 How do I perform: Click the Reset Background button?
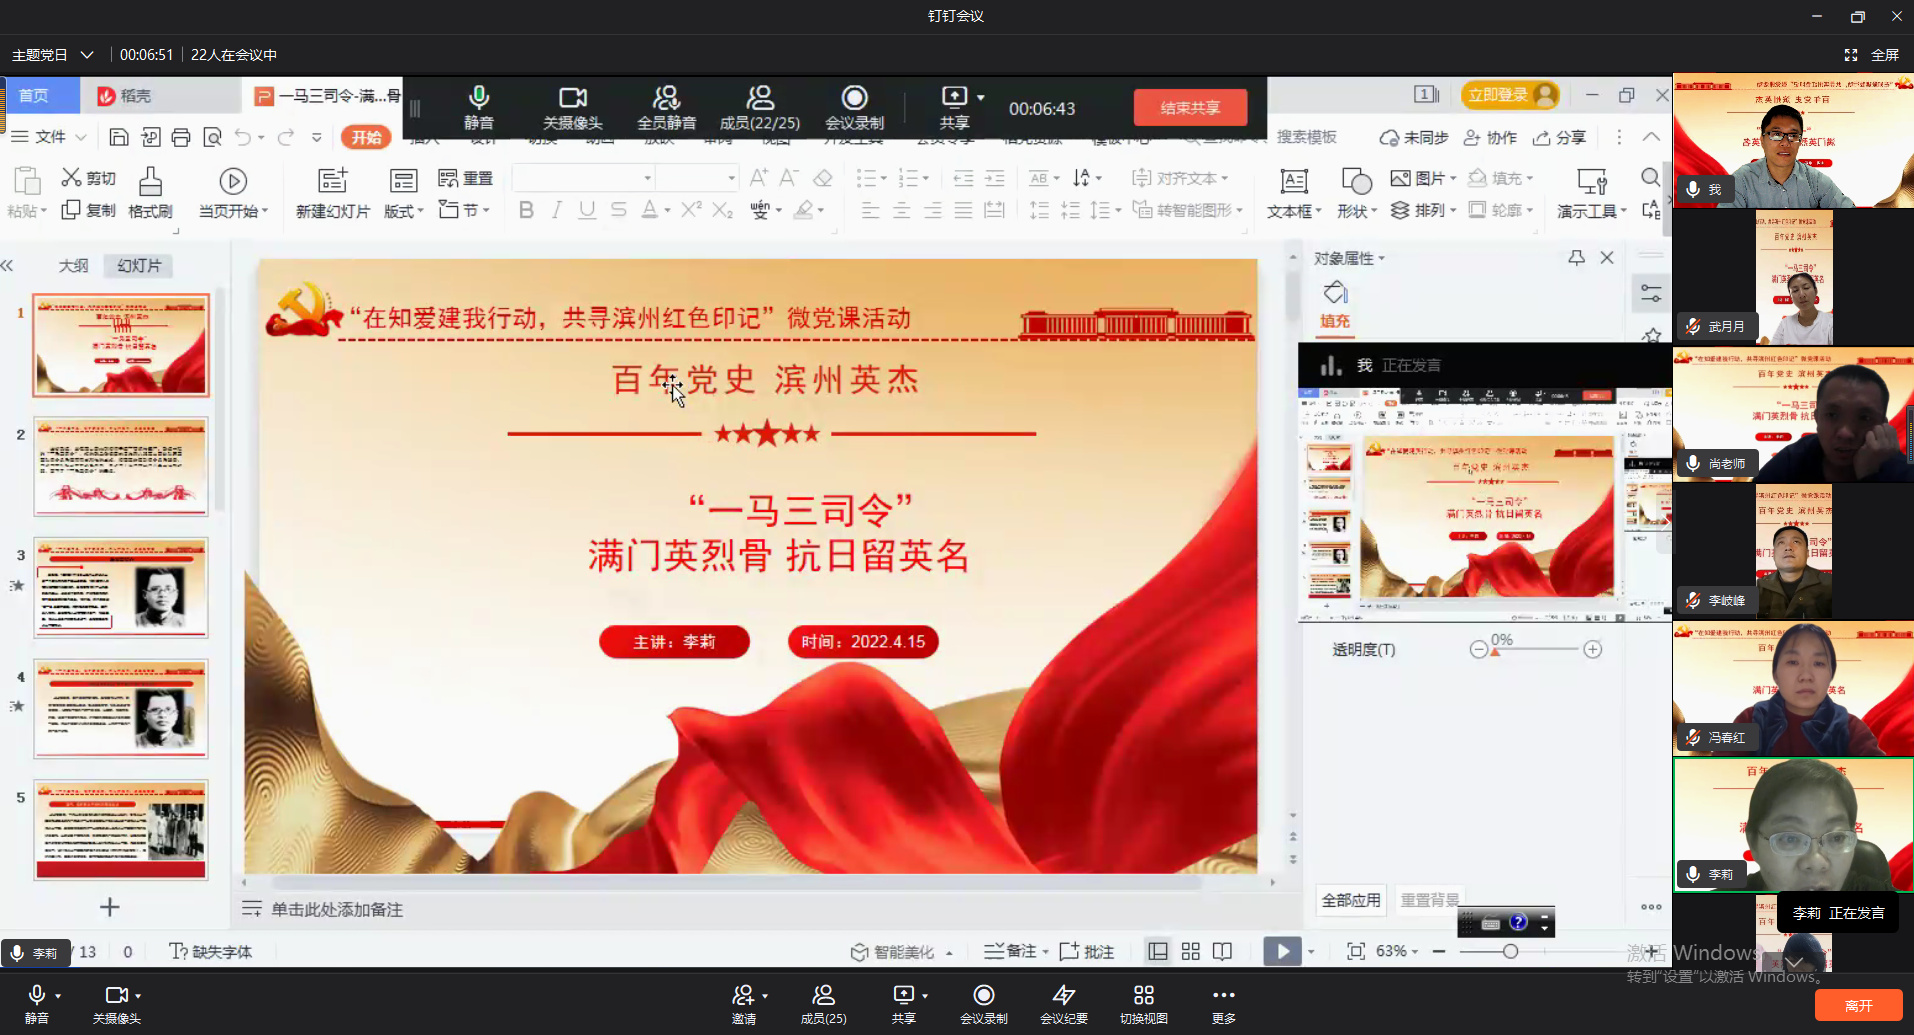pos(1429,900)
